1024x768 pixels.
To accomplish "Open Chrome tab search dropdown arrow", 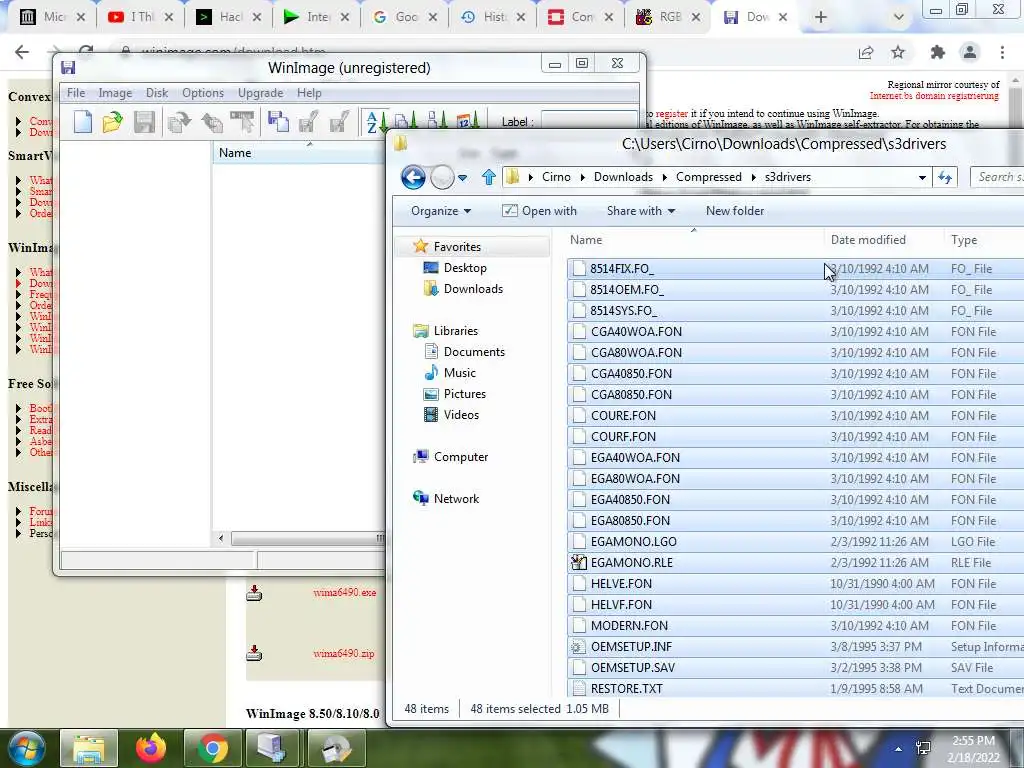I will click(x=899, y=17).
